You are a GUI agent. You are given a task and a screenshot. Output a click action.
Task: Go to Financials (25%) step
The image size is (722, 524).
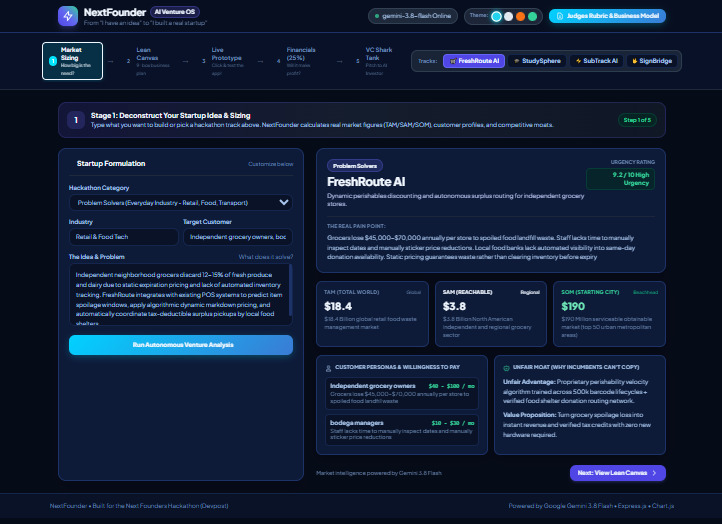tap(297, 61)
